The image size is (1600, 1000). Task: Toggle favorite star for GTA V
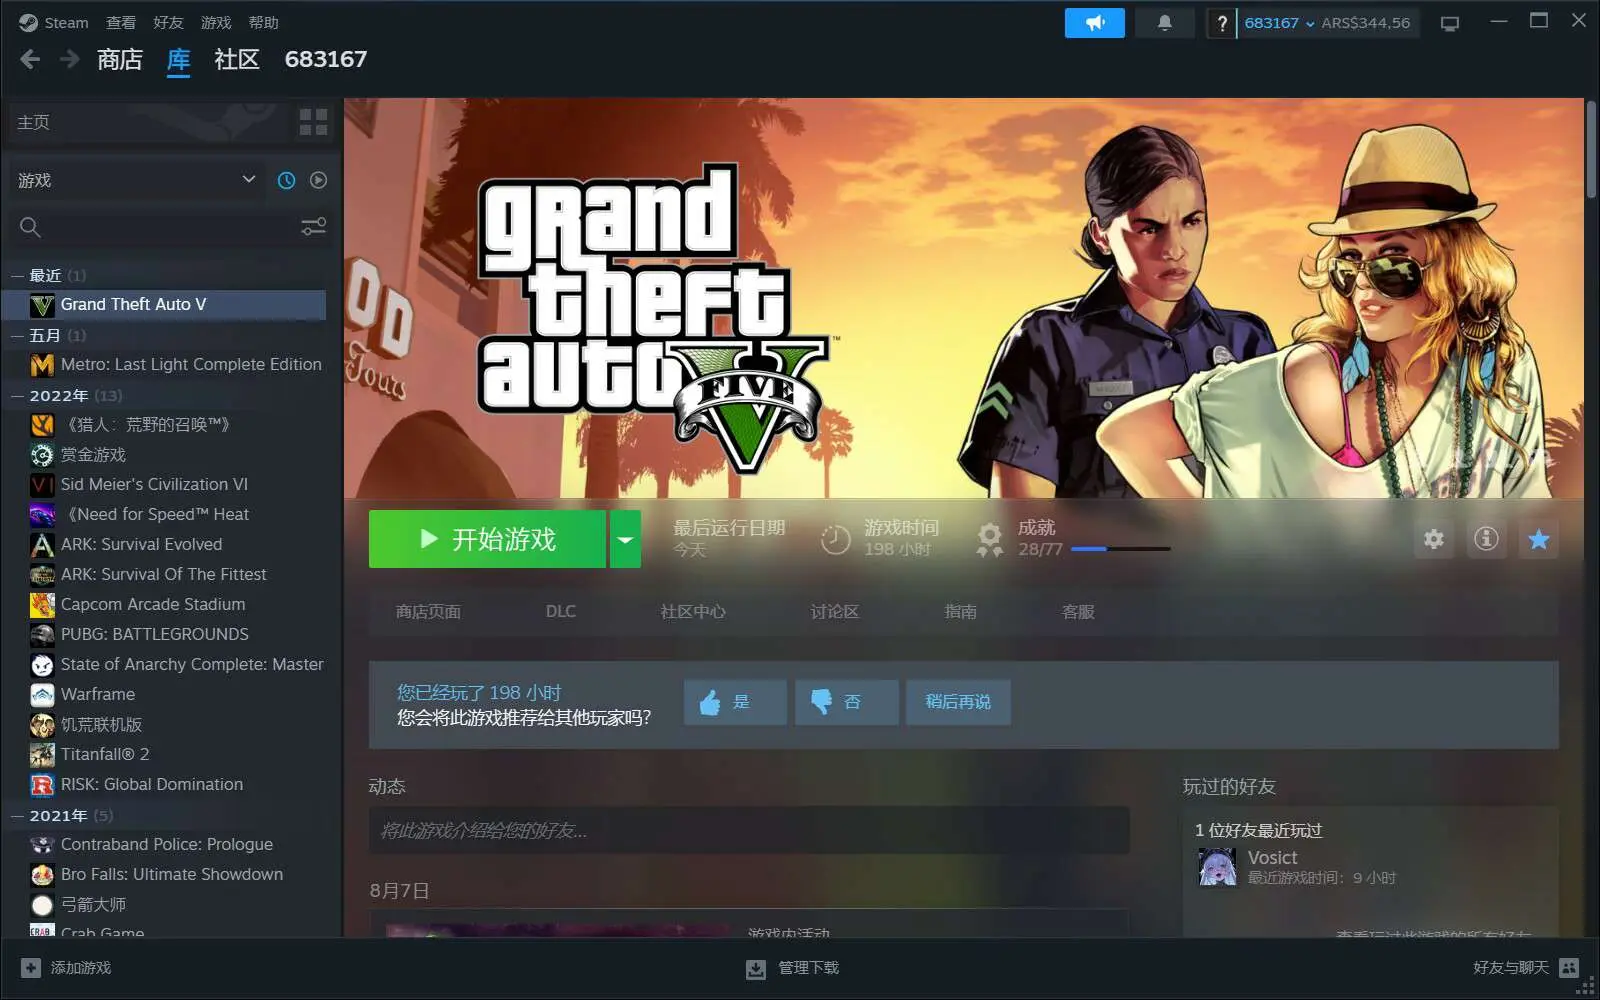pos(1538,539)
